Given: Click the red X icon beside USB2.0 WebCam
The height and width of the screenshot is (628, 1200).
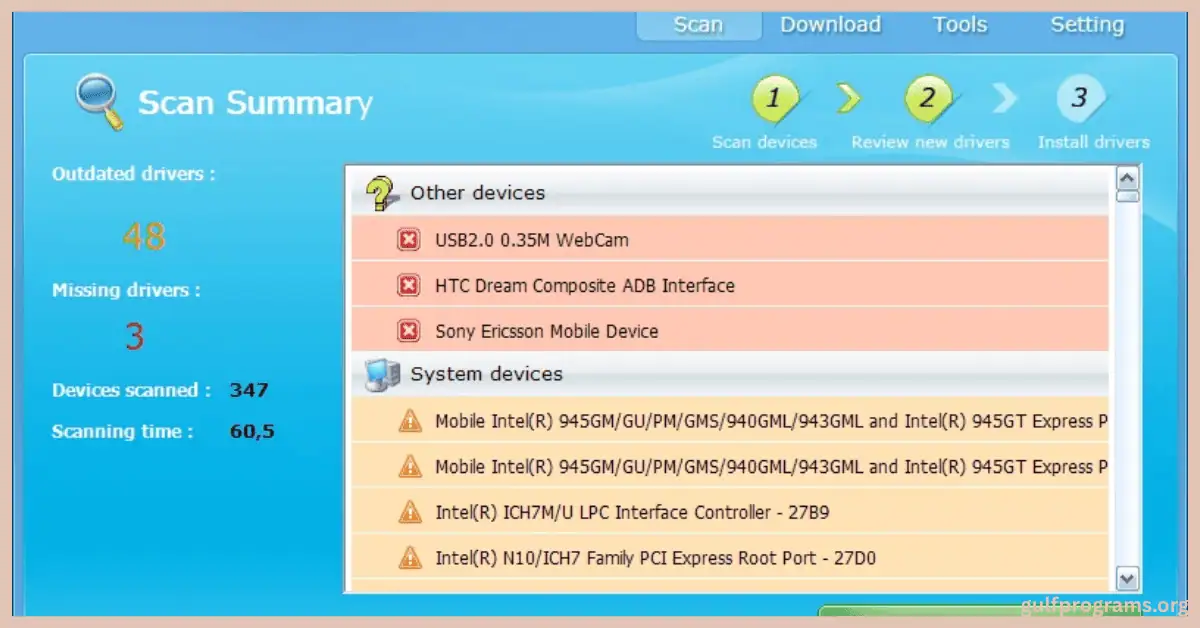Looking at the screenshot, I should pyautogui.click(x=408, y=240).
